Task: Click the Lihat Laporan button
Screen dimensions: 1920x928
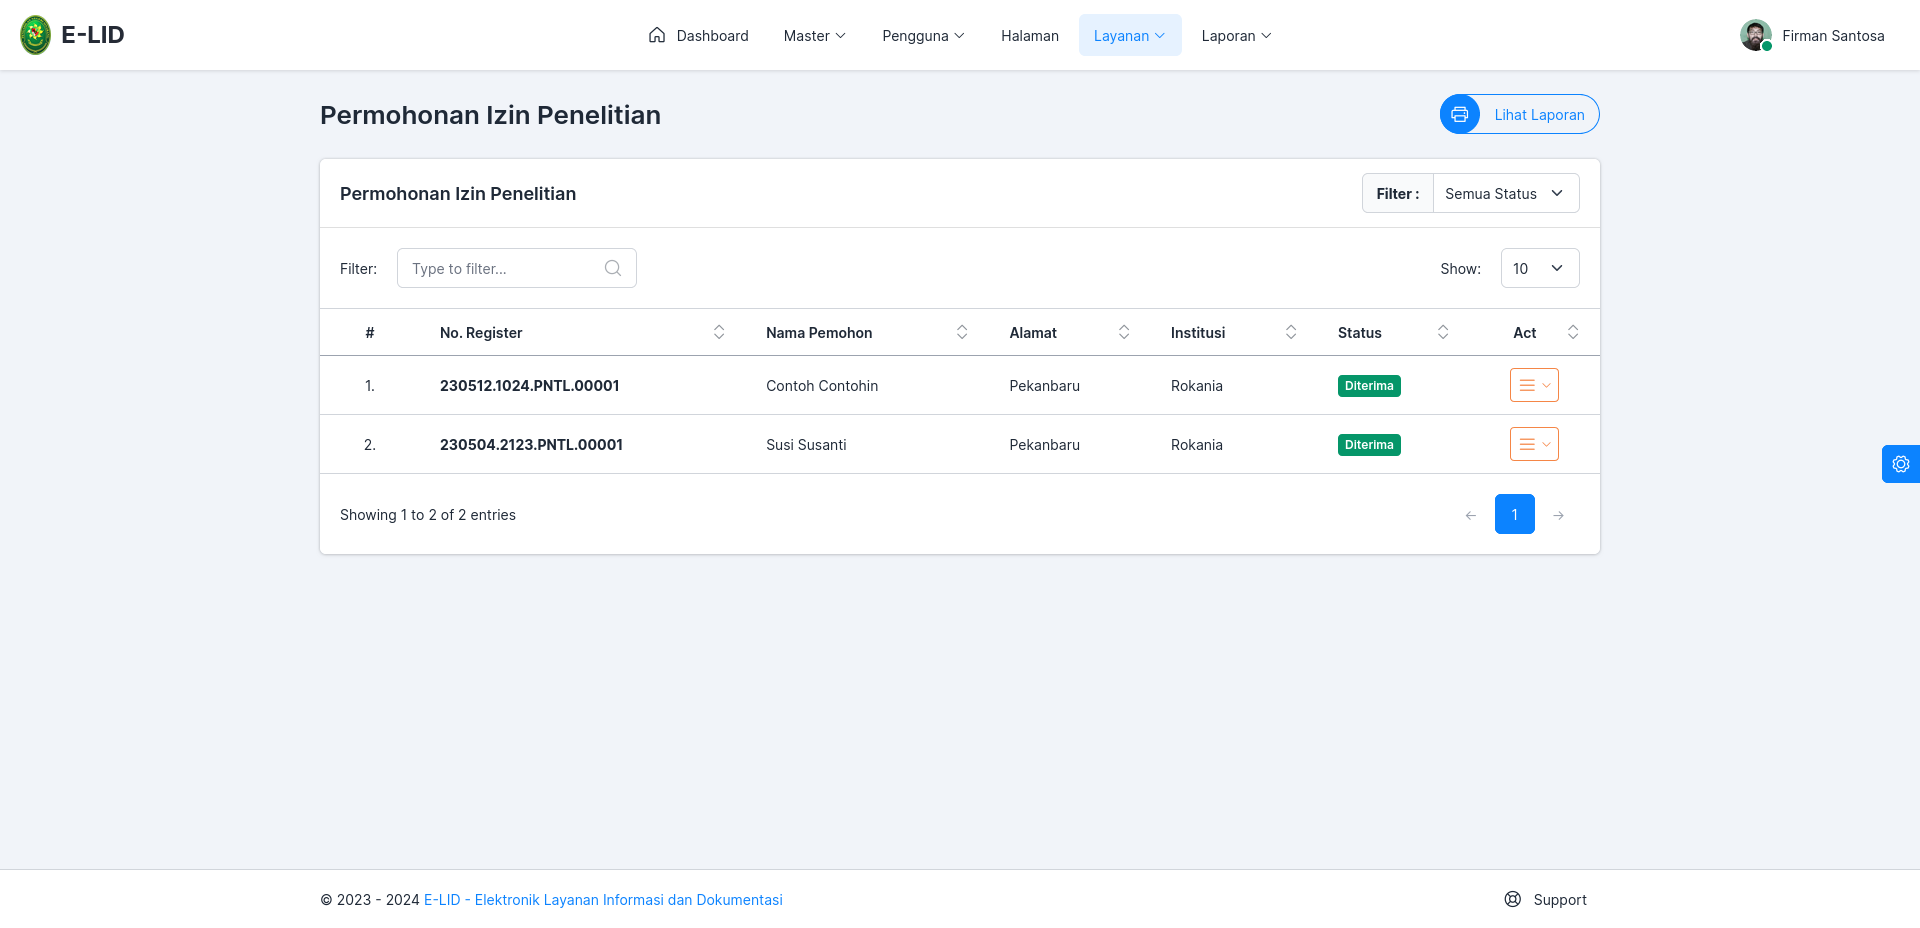Action: point(1520,114)
